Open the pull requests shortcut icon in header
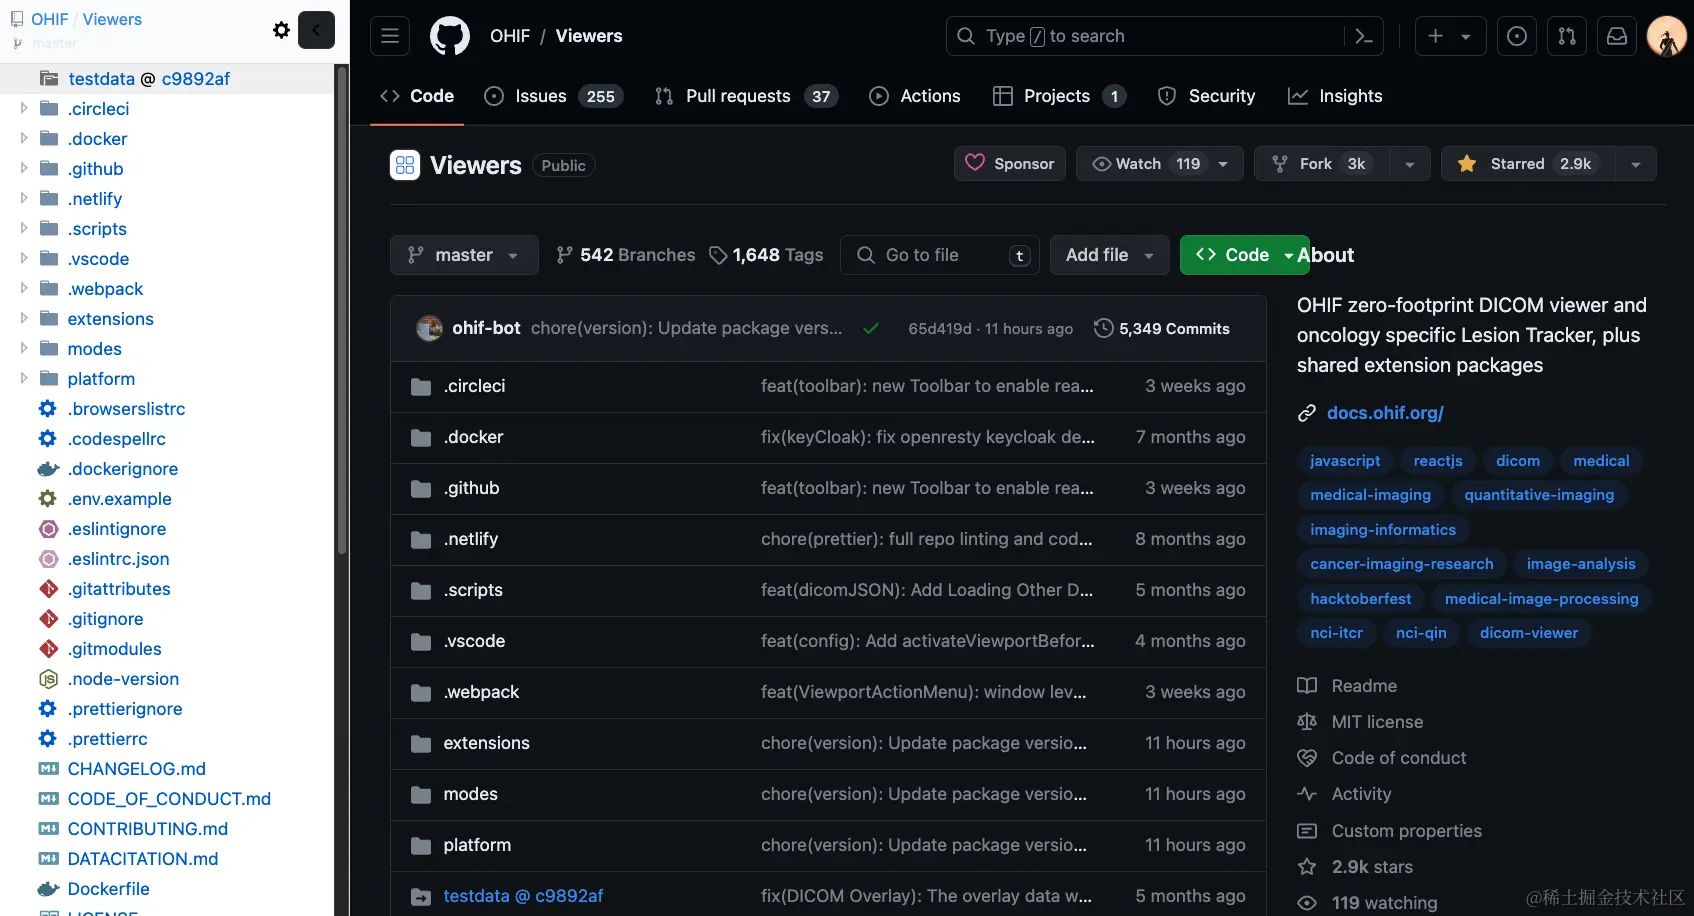Viewport: 1694px width, 916px height. pyautogui.click(x=1567, y=36)
